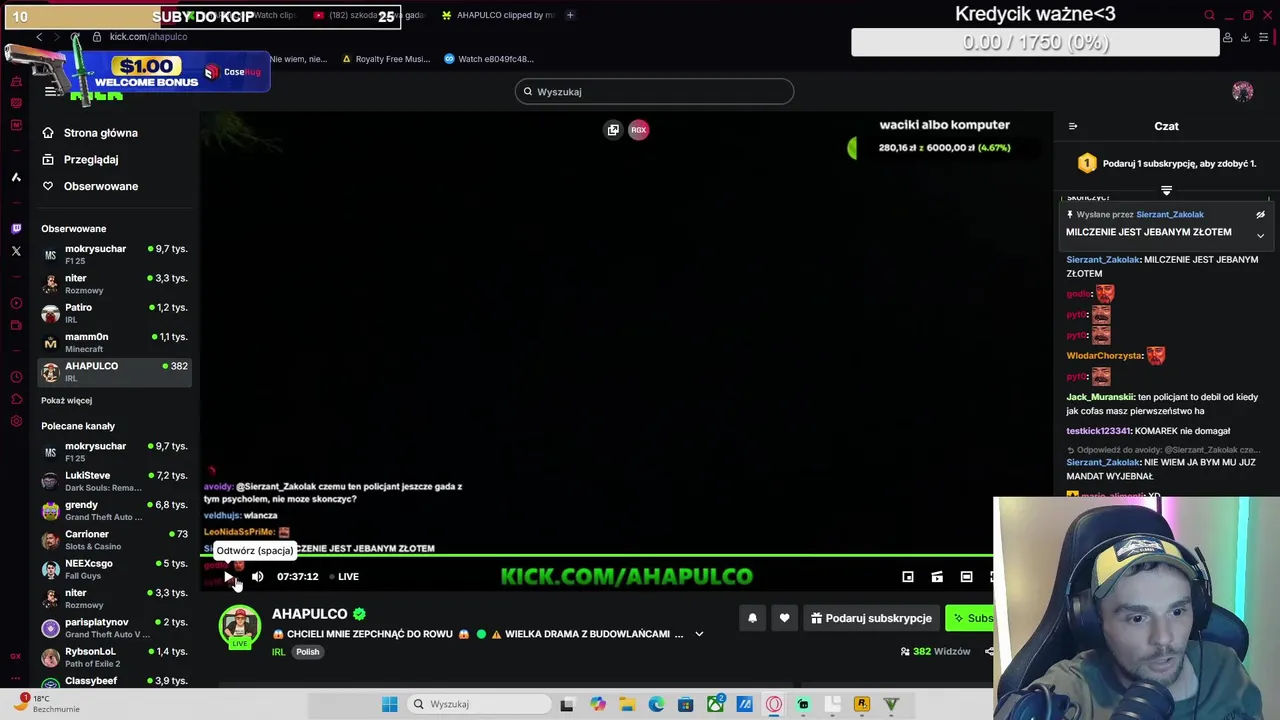
Task: Open File Explorer from the taskbar
Action: [x=627, y=704]
